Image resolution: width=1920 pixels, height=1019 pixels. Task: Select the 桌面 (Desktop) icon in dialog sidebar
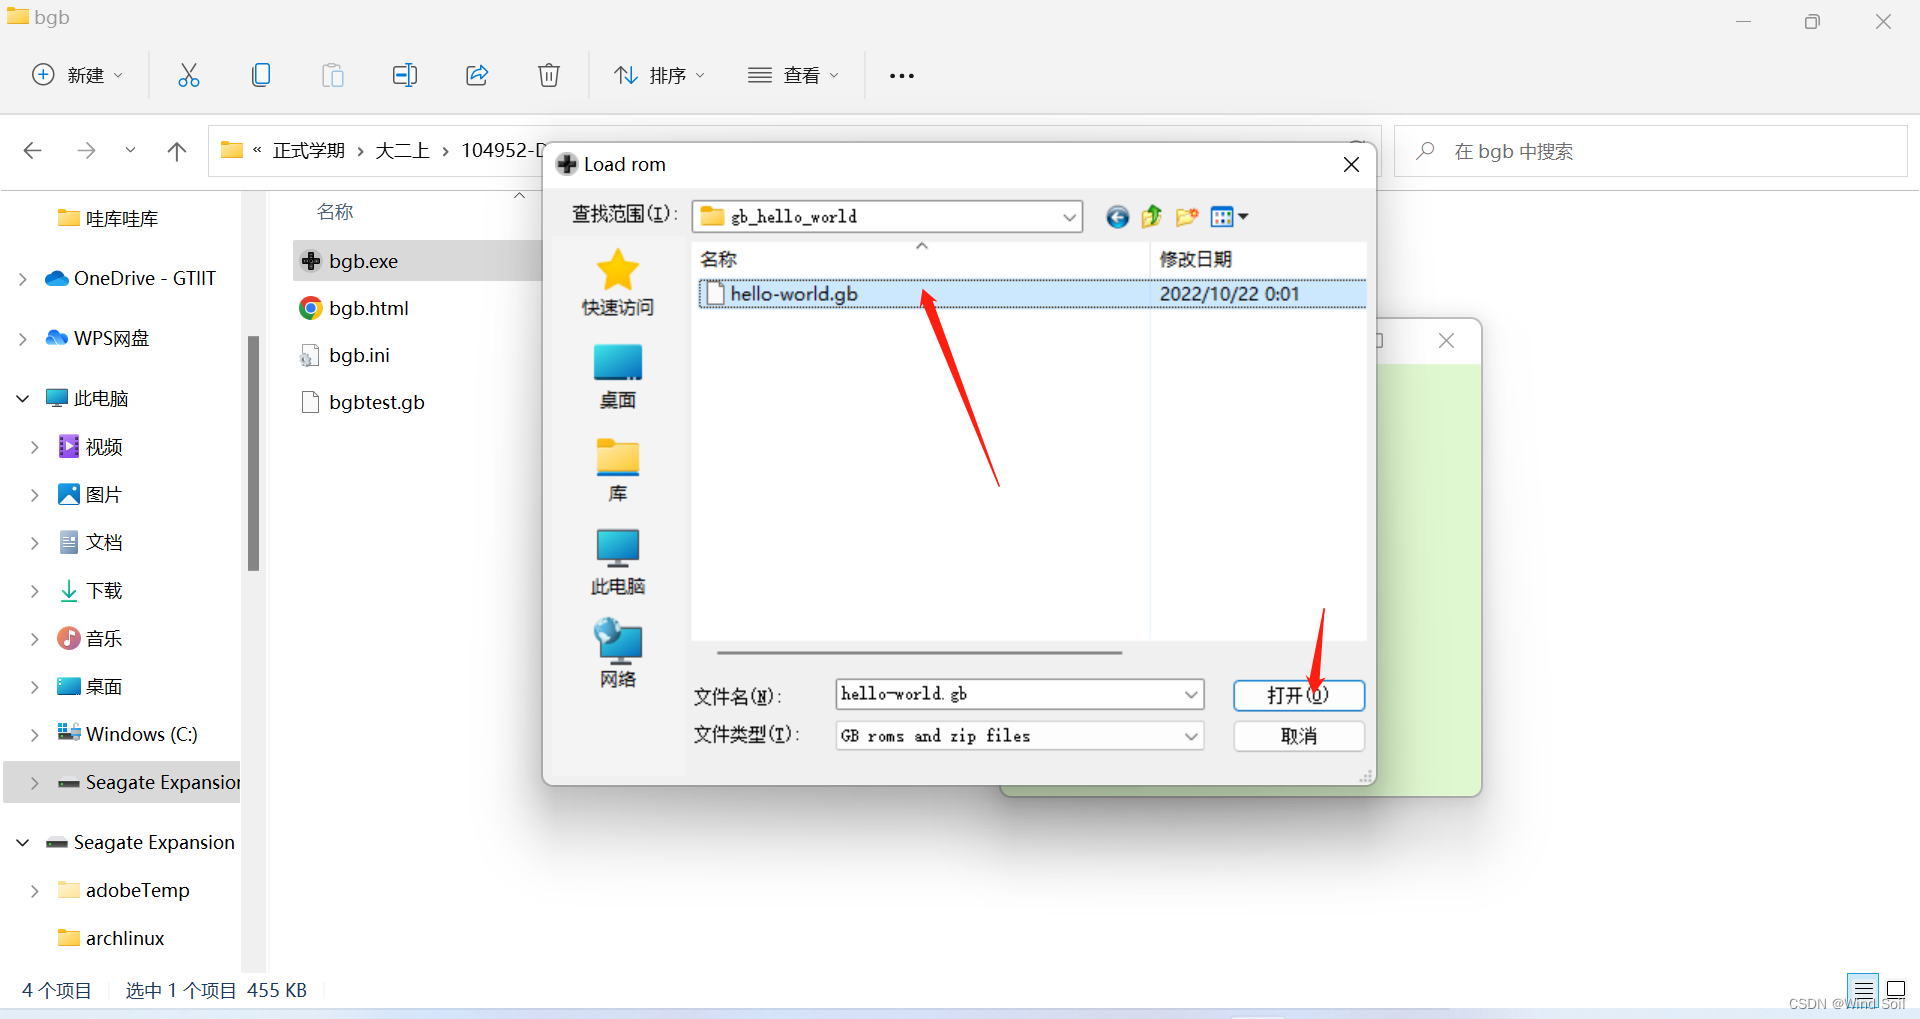617,375
